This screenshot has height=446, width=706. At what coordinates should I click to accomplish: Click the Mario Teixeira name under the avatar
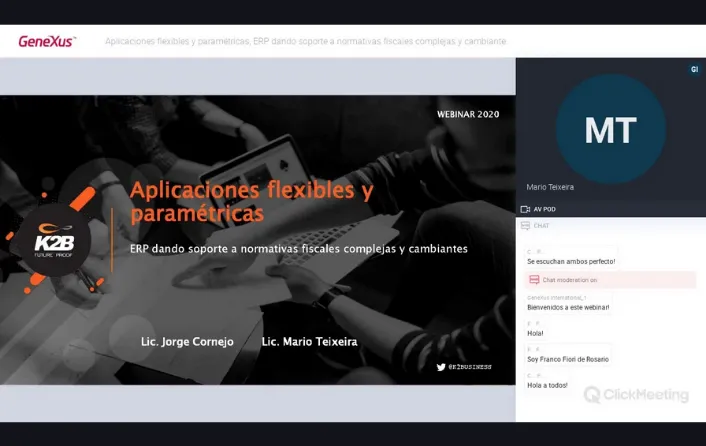(550, 187)
